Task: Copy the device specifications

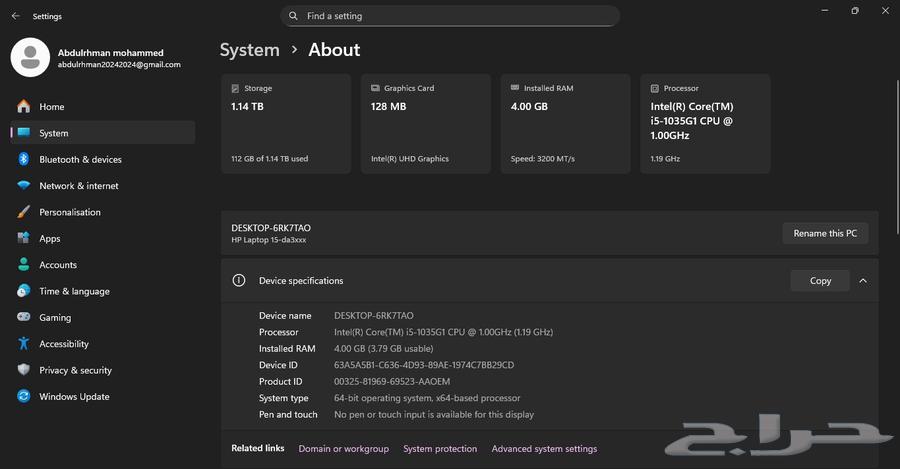Action: [x=820, y=281]
